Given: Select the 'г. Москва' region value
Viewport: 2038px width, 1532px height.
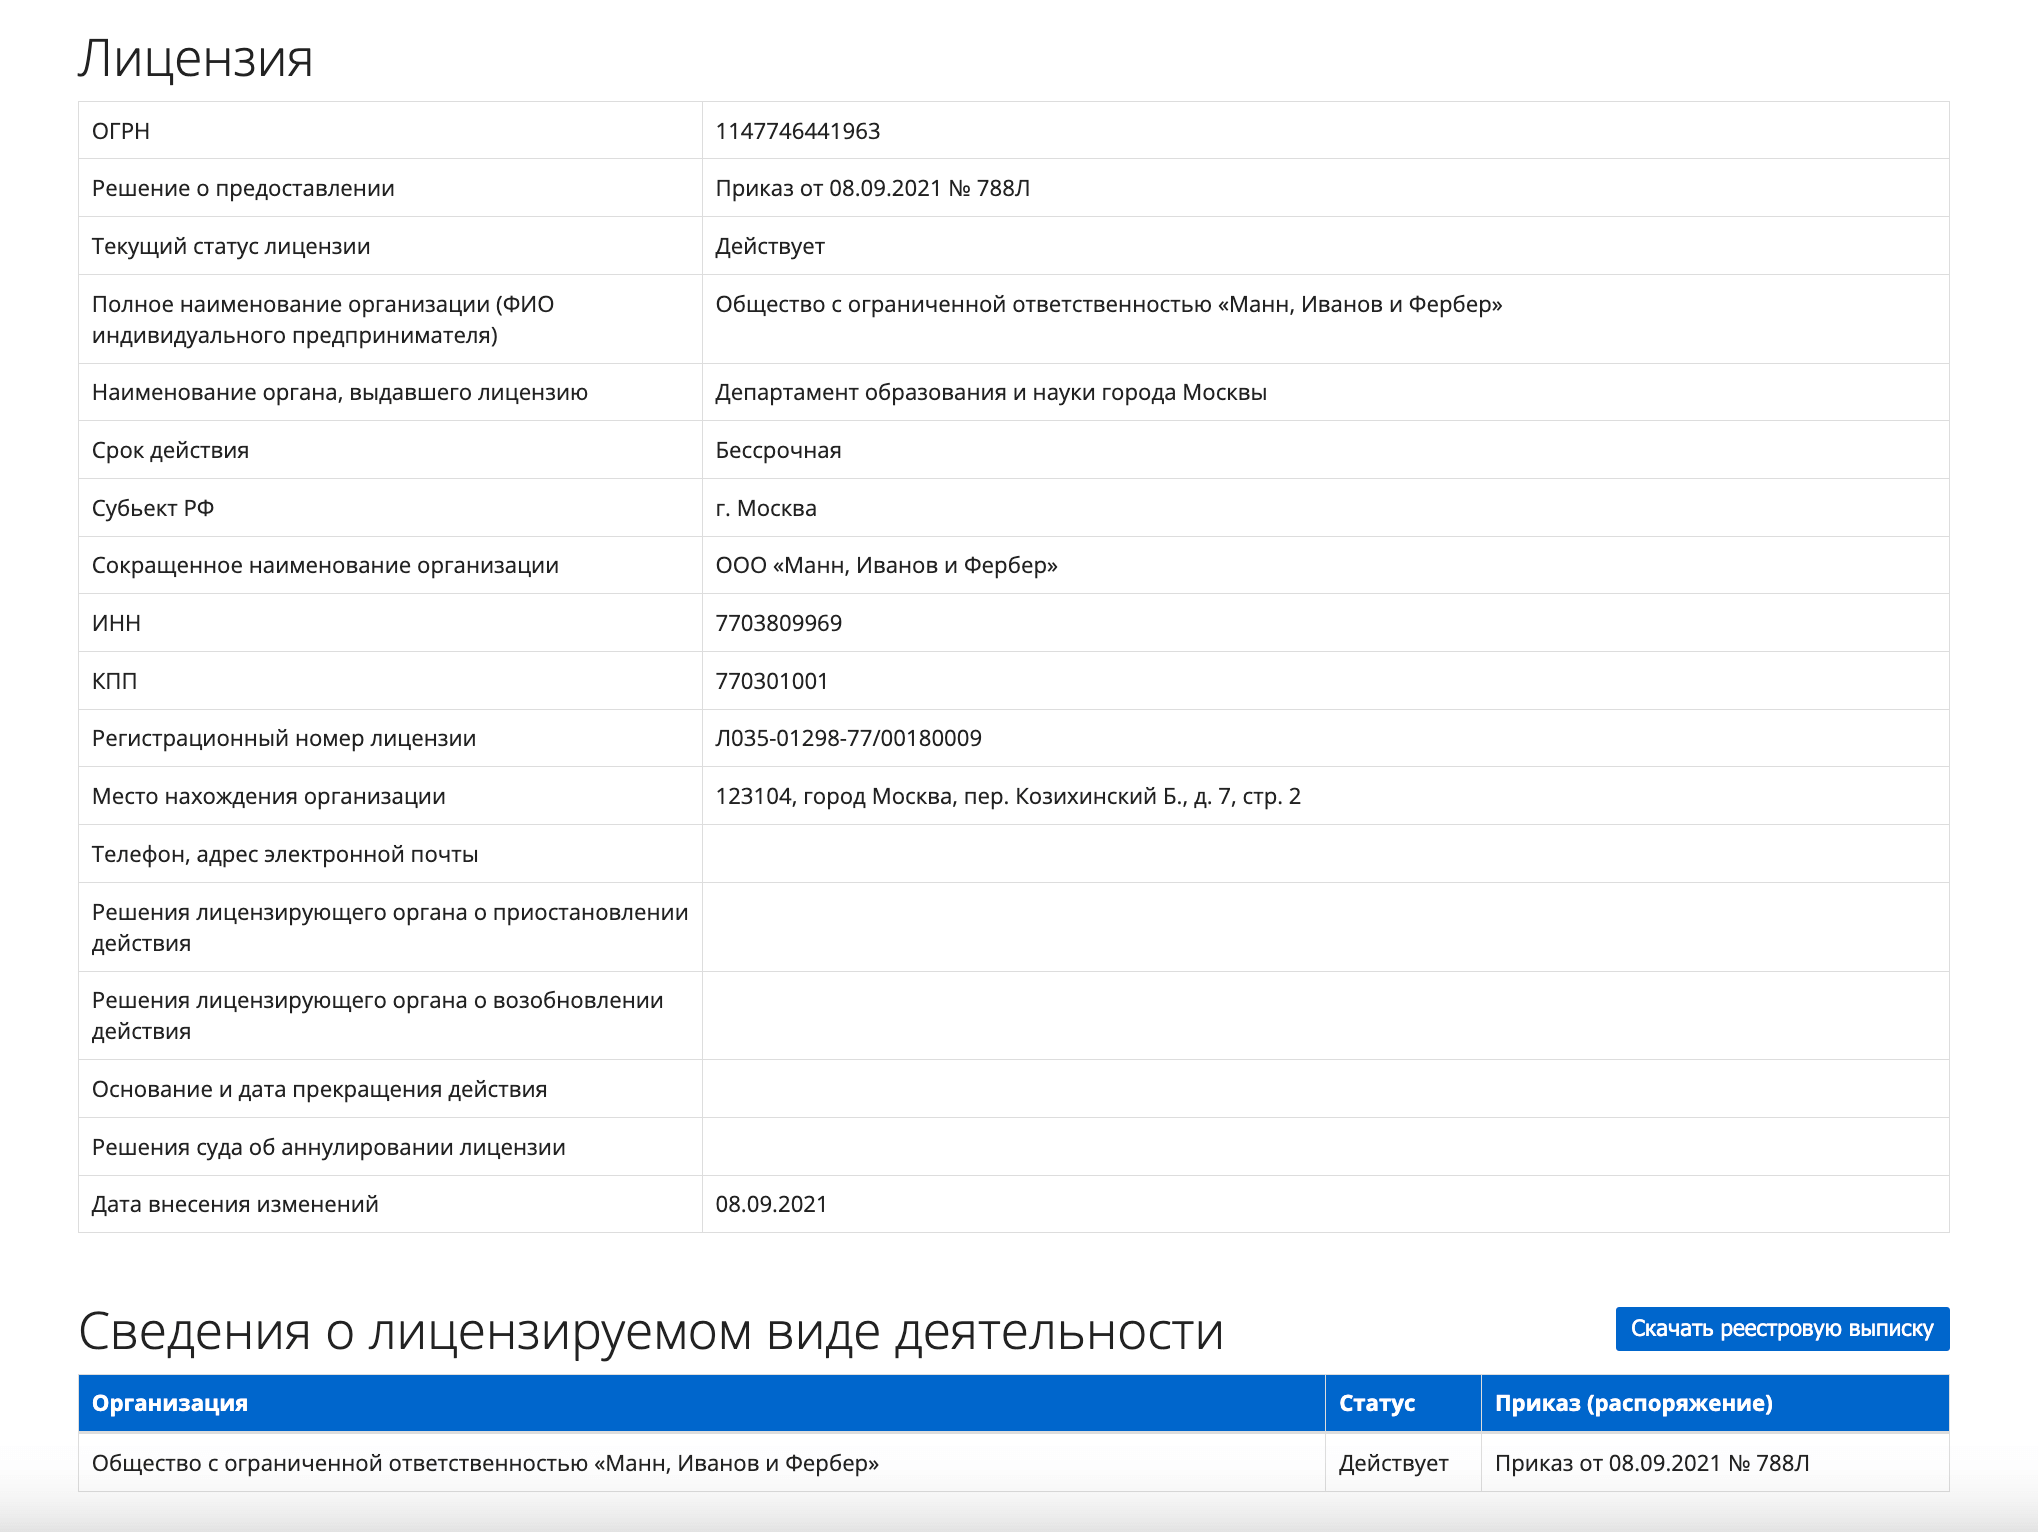Looking at the screenshot, I should coord(766,508).
